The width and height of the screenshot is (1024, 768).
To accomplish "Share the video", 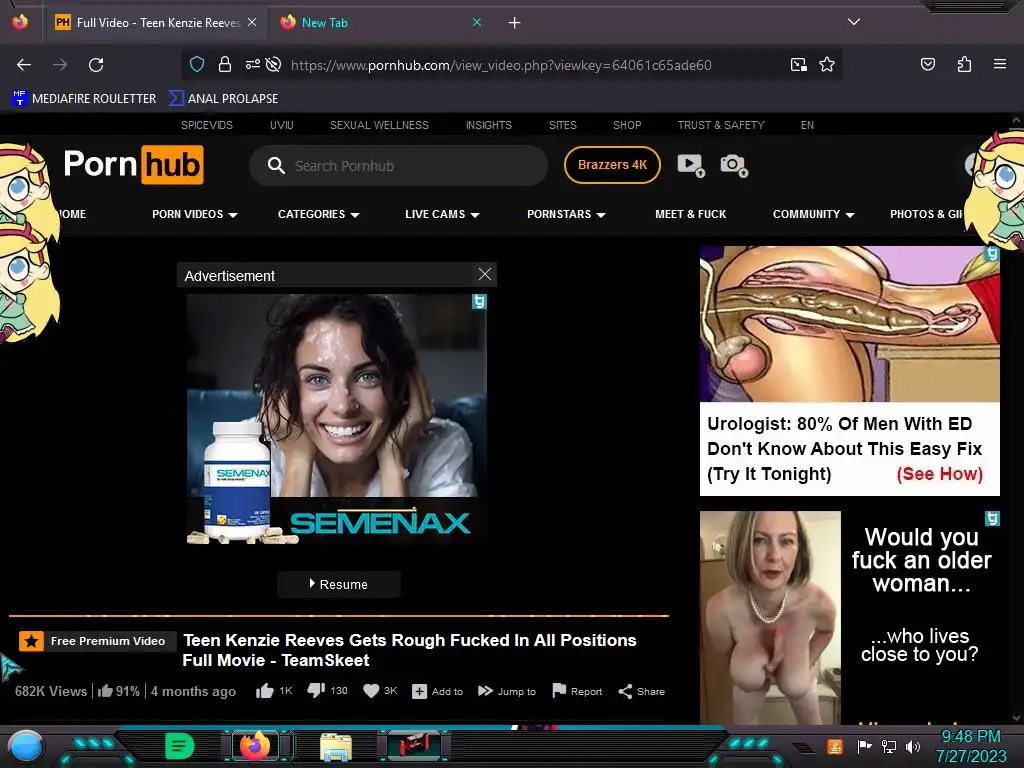I will 642,691.
